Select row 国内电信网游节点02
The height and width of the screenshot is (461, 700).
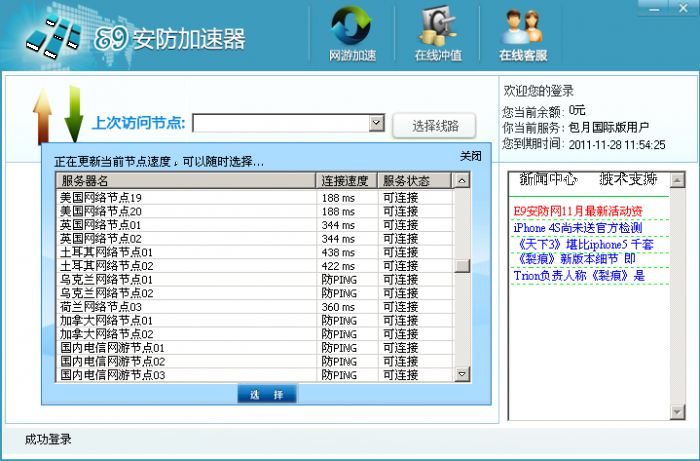pos(254,361)
